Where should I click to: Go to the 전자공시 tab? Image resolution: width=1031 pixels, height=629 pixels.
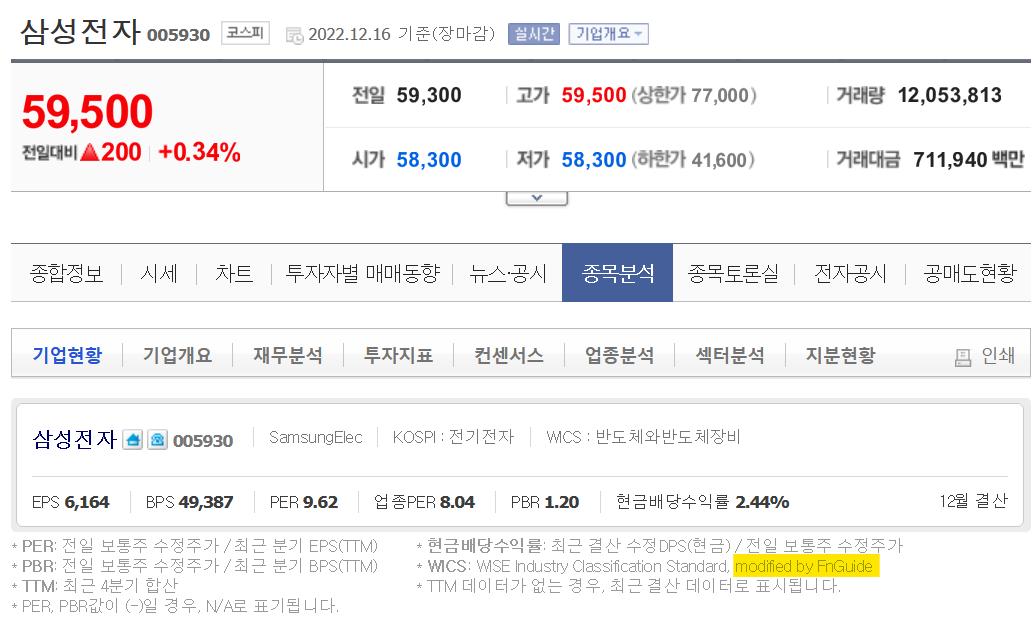coord(850,273)
